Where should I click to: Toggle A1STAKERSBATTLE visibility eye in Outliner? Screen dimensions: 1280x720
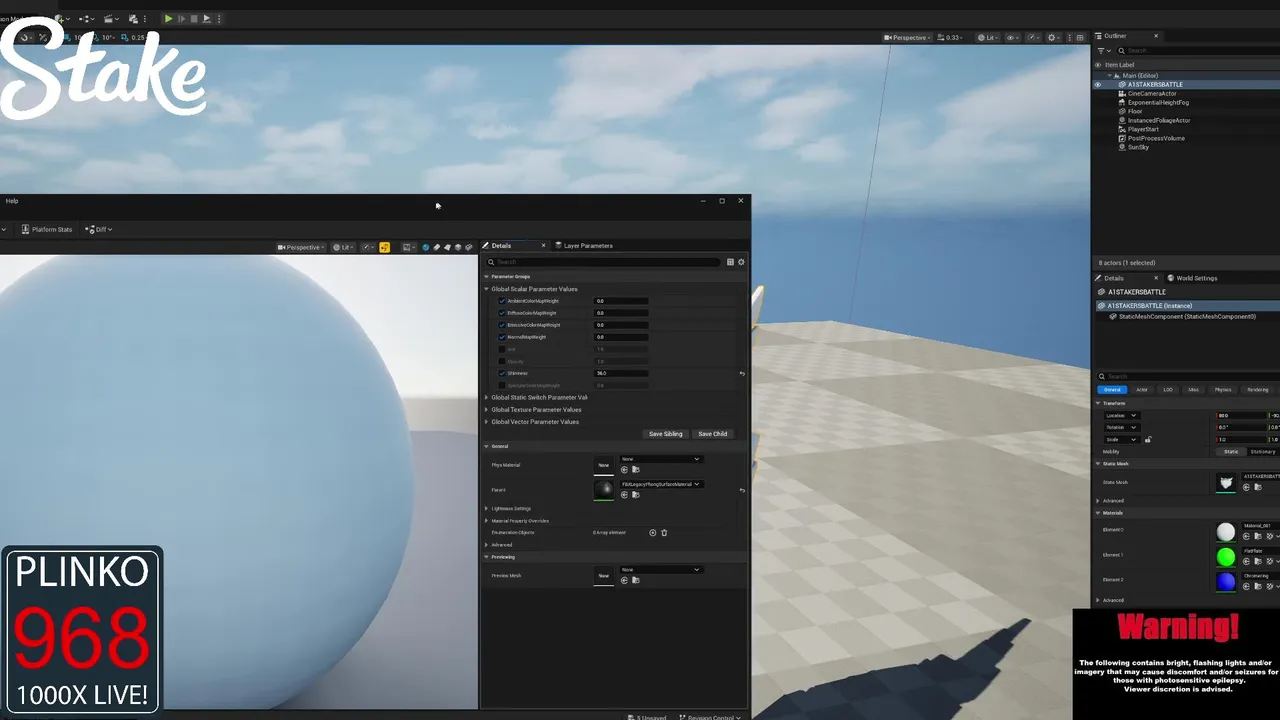pyautogui.click(x=1097, y=84)
